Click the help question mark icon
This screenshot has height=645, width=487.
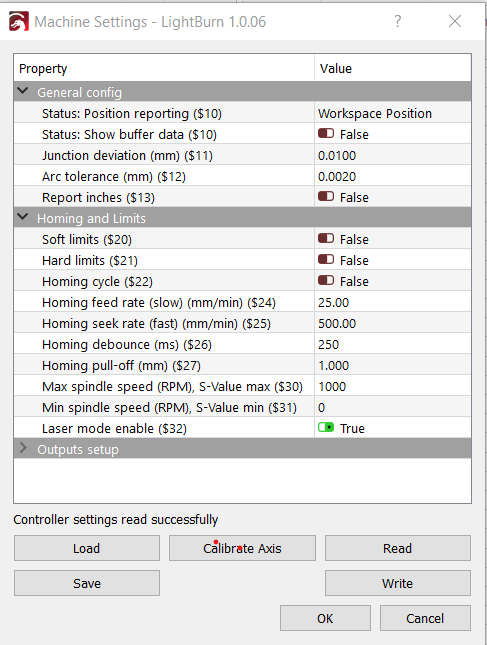pos(397,21)
